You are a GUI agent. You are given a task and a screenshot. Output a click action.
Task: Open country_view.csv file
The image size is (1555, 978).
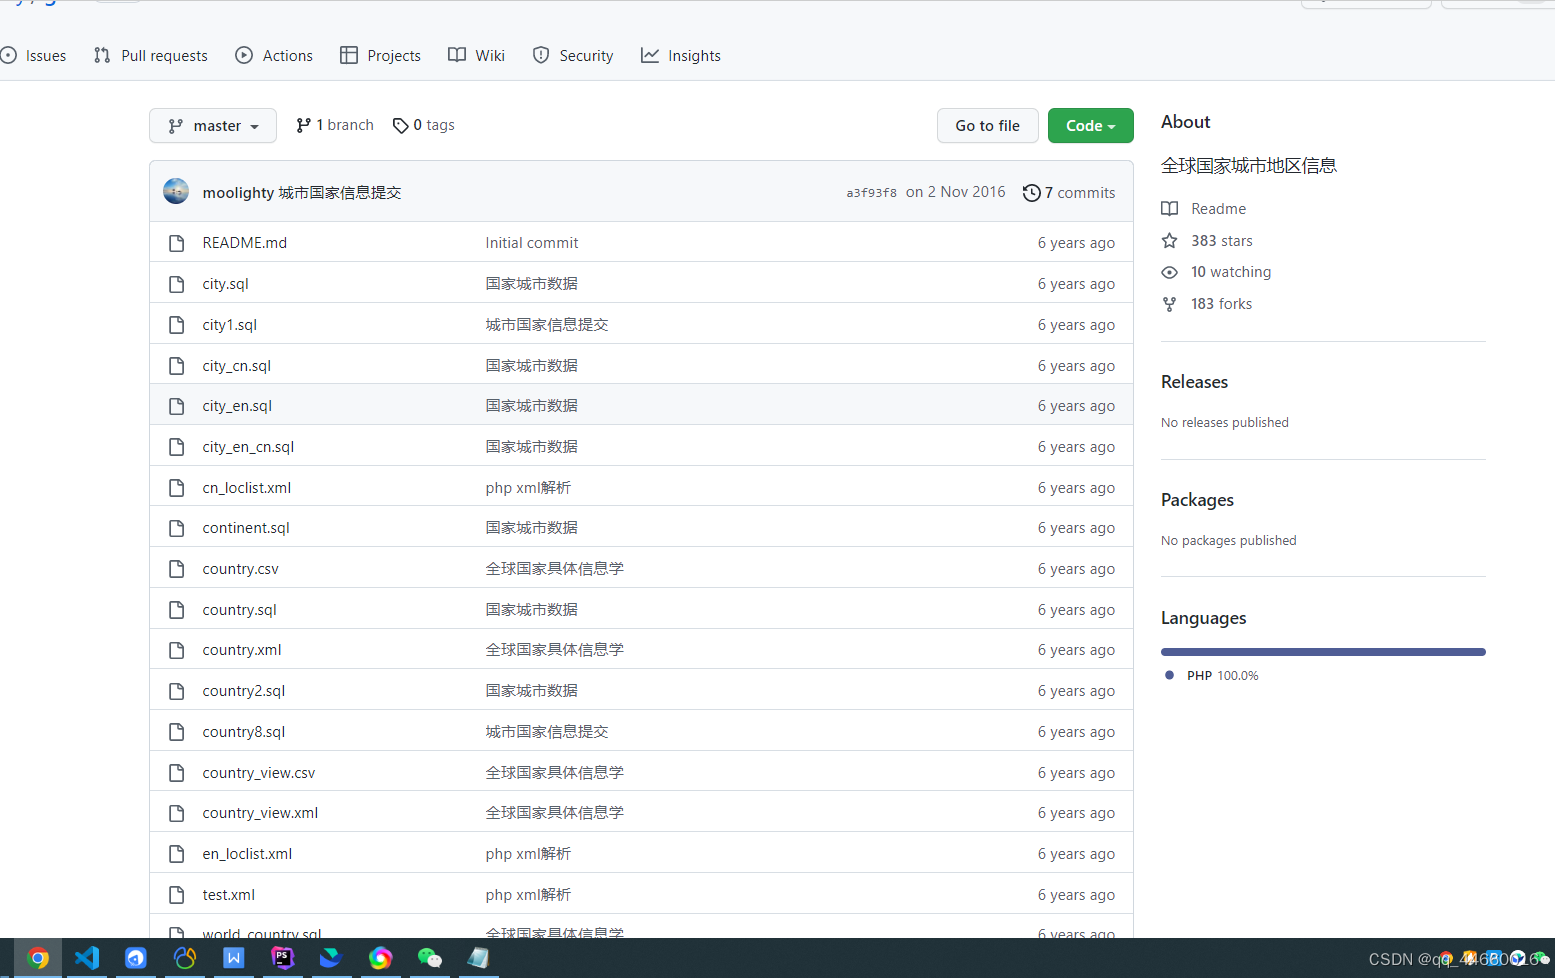tap(259, 773)
